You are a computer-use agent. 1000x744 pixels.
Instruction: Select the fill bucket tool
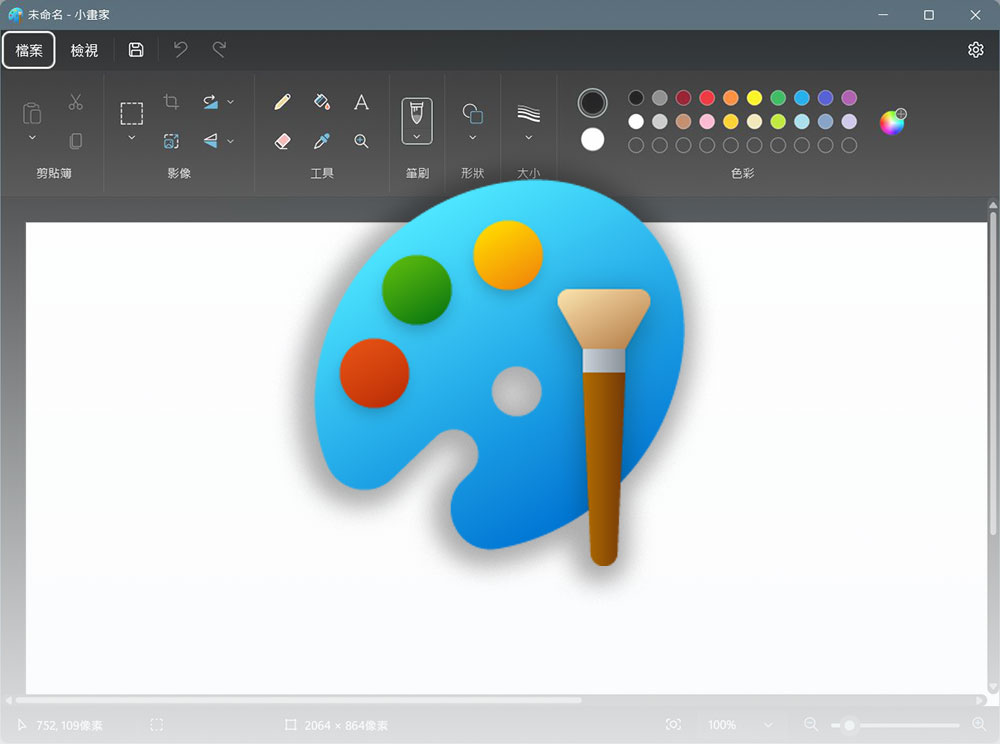tap(322, 102)
